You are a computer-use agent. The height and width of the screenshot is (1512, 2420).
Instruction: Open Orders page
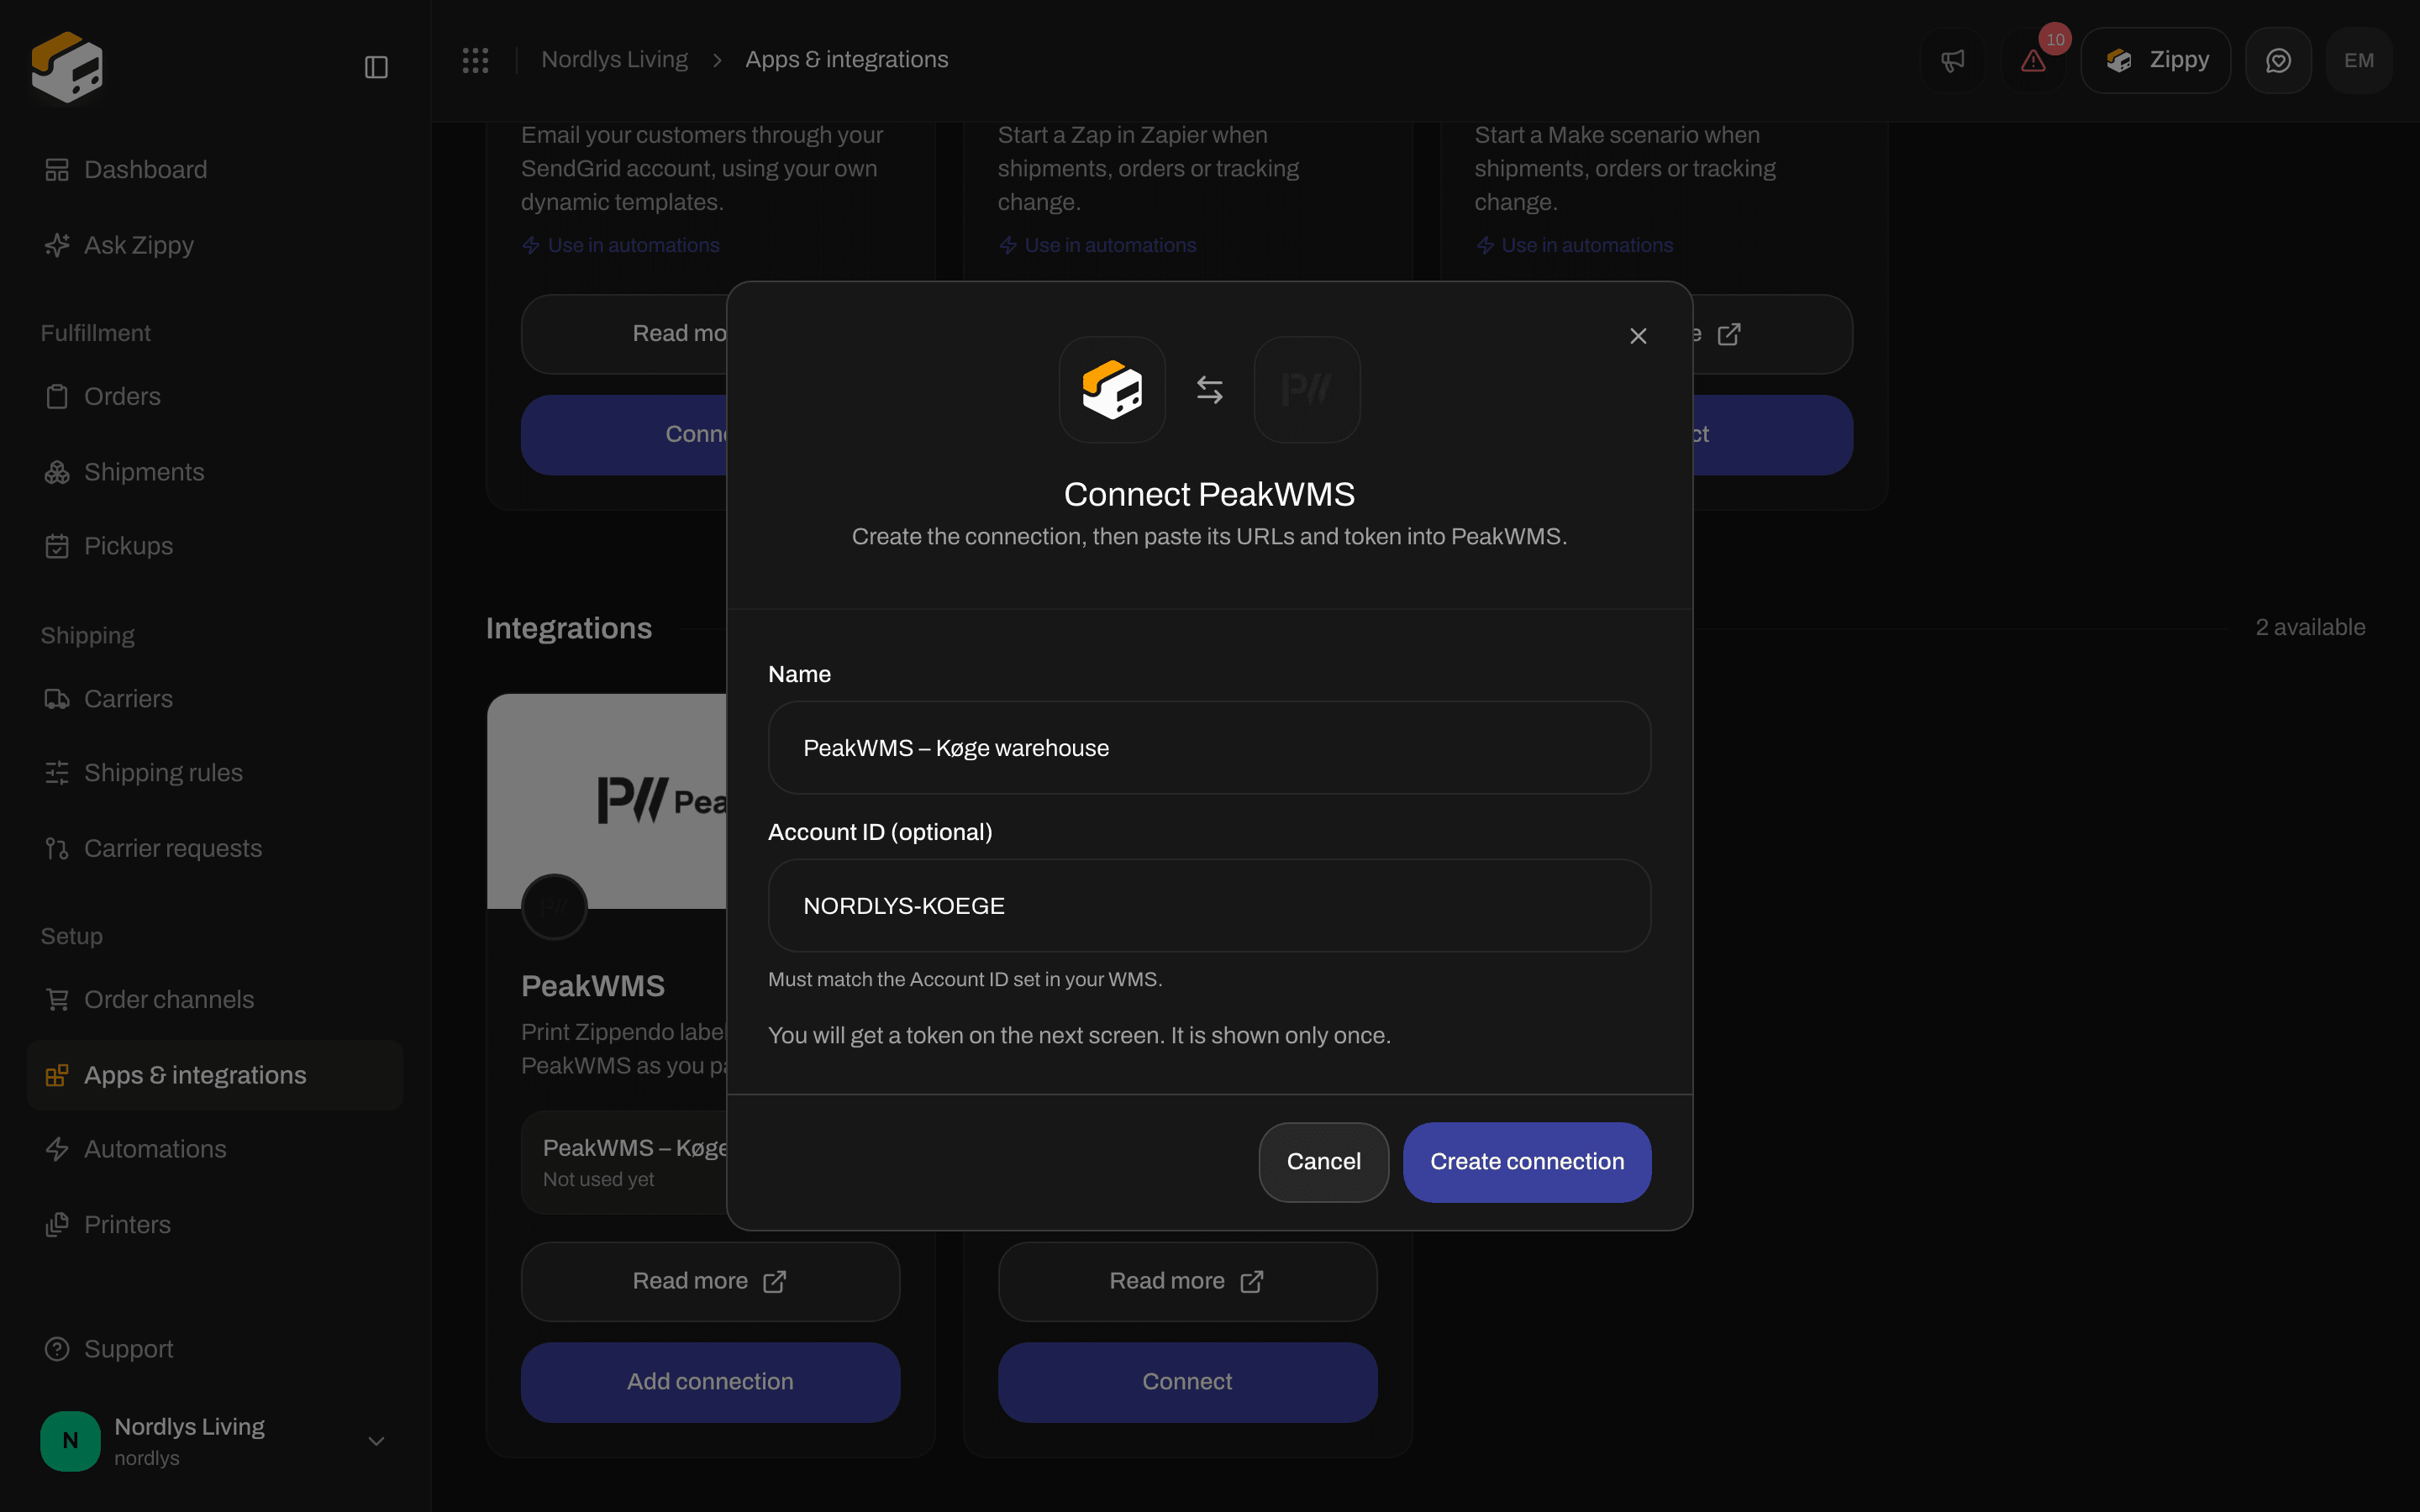(x=215, y=396)
